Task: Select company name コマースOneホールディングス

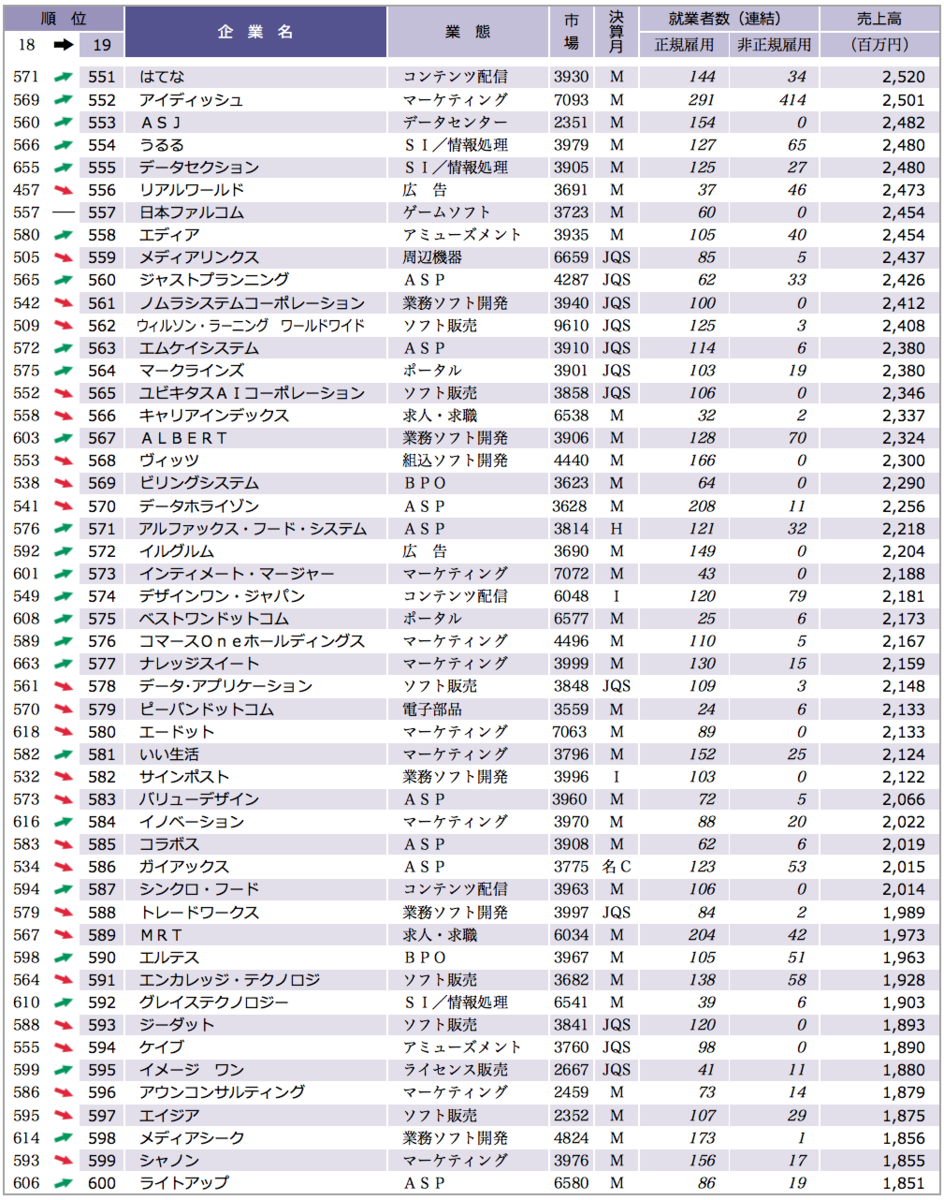Action: 253,642
